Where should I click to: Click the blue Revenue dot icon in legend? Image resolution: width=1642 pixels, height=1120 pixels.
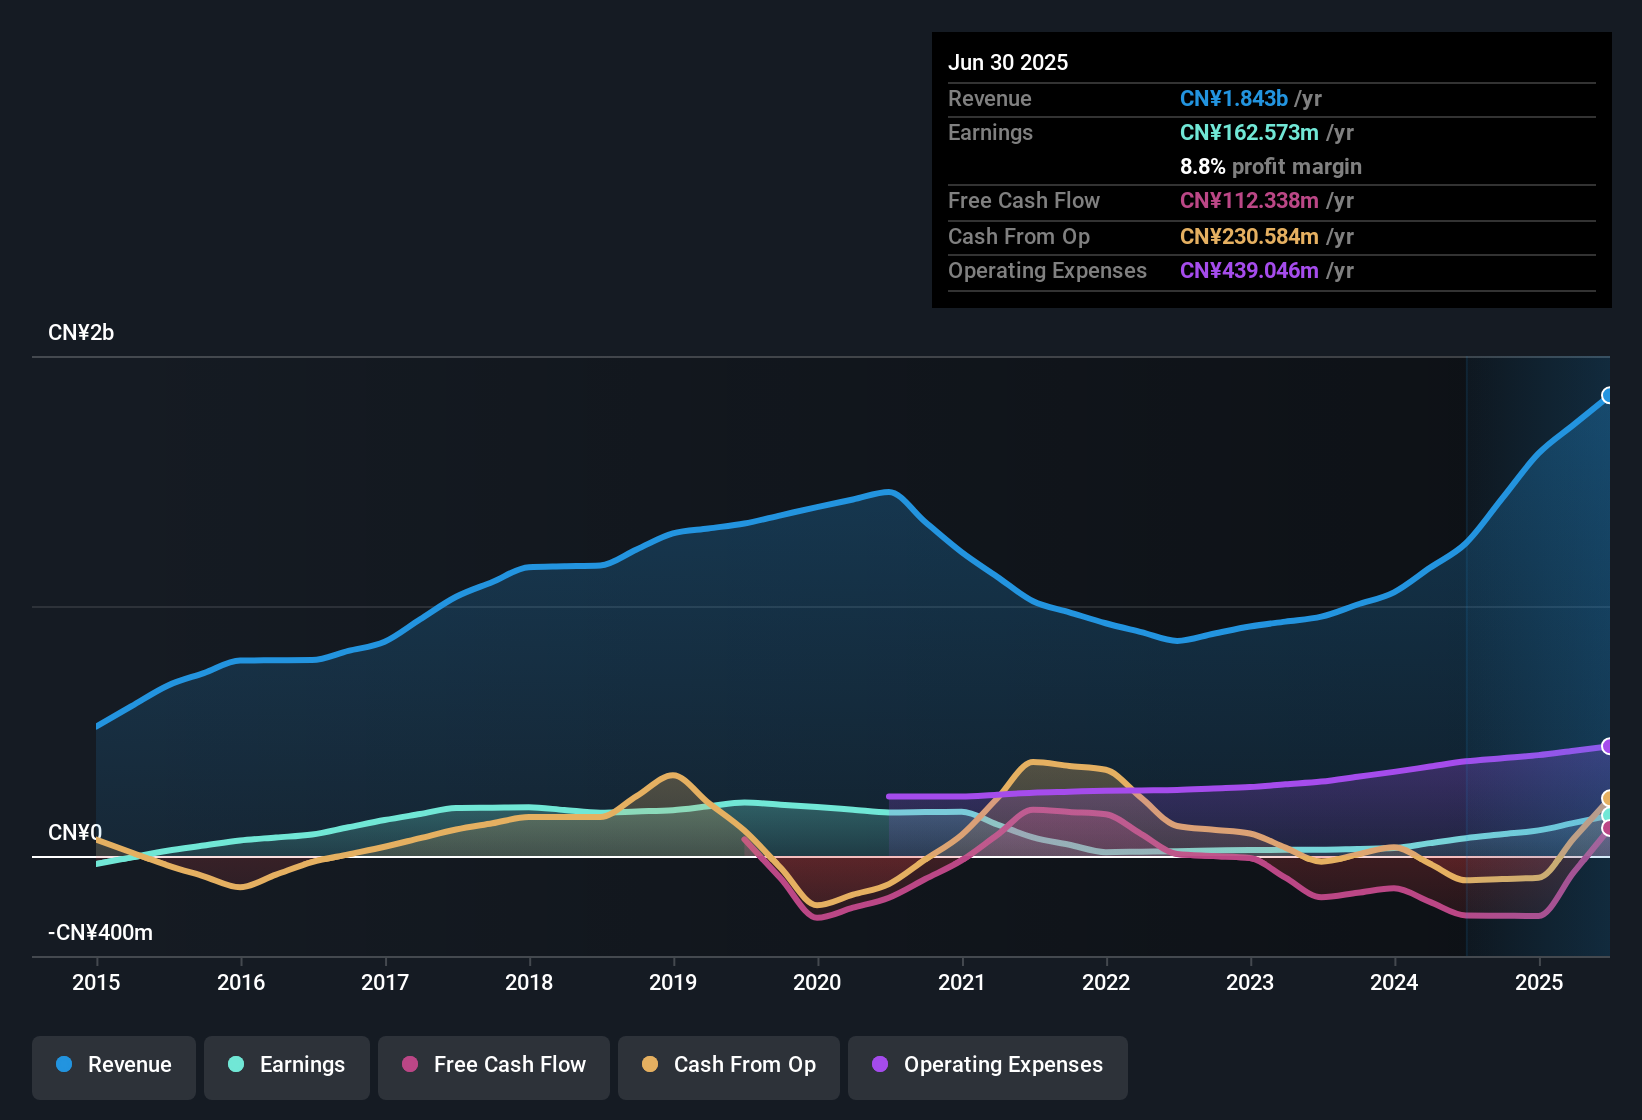click(x=62, y=1065)
